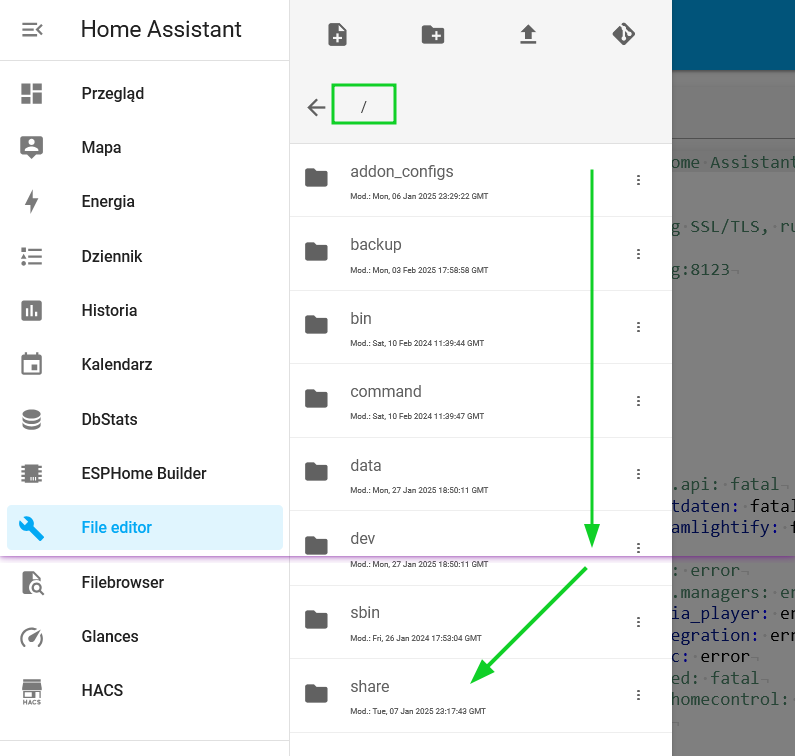
Task: Click the File editor wrench icon
Action: tap(31, 528)
